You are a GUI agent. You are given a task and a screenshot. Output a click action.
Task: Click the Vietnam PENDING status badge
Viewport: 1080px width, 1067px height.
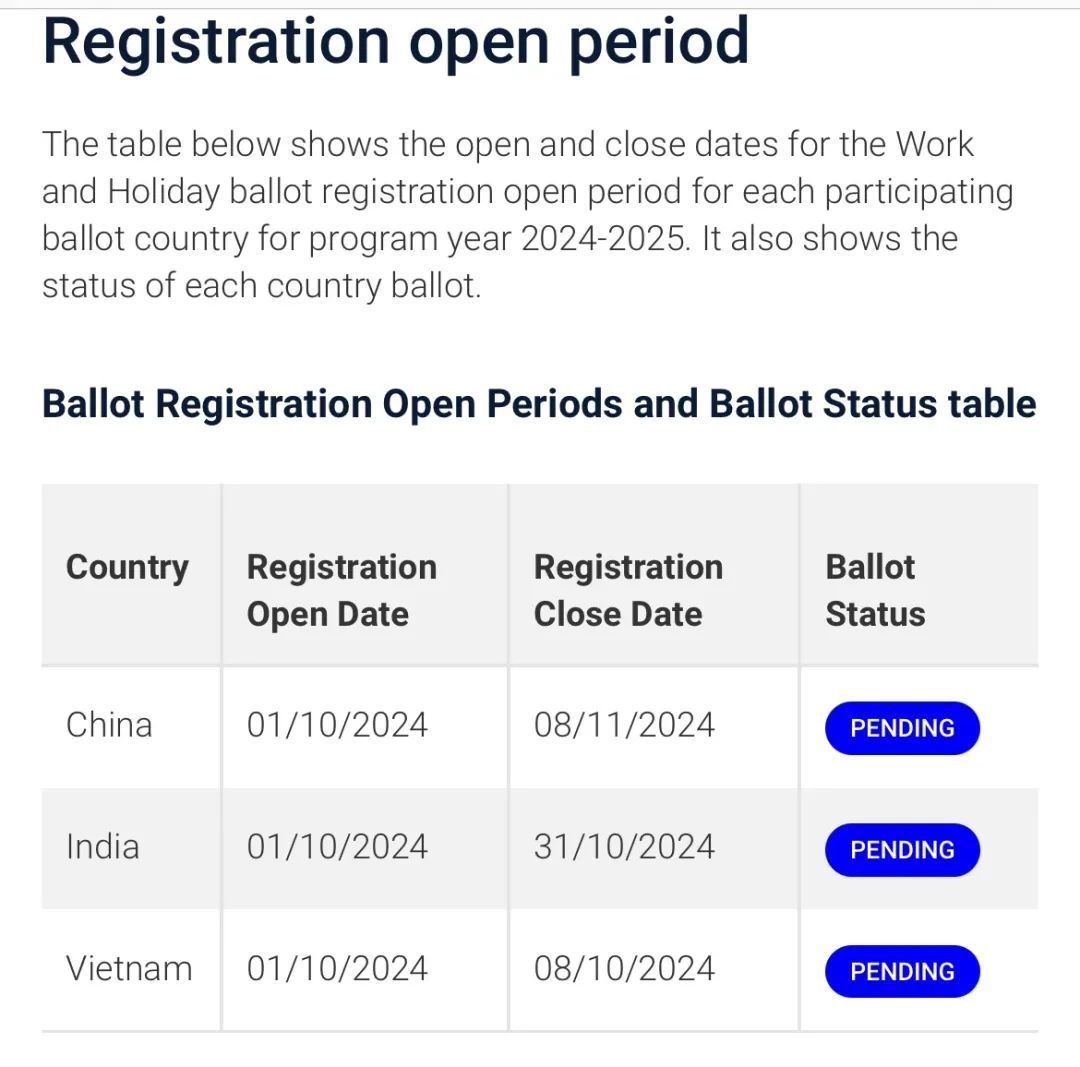coord(902,971)
